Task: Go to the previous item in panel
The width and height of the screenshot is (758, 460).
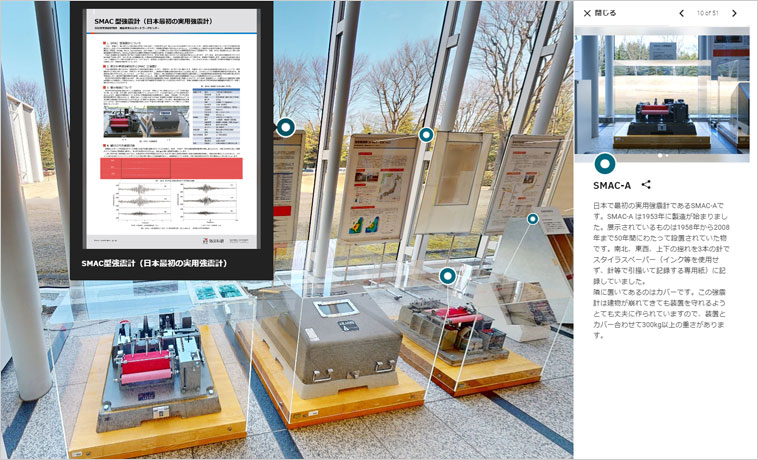Action: click(681, 13)
